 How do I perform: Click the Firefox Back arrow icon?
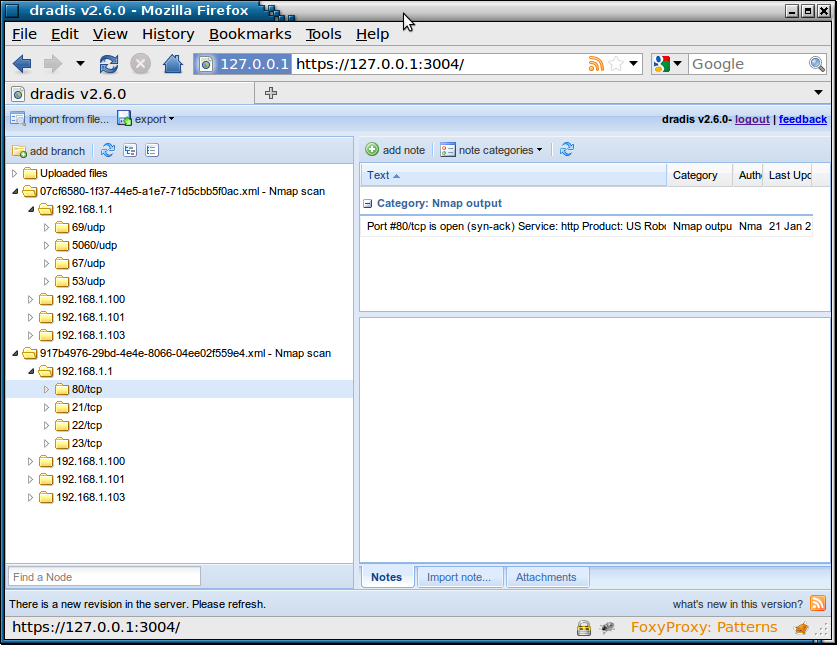click(22, 64)
